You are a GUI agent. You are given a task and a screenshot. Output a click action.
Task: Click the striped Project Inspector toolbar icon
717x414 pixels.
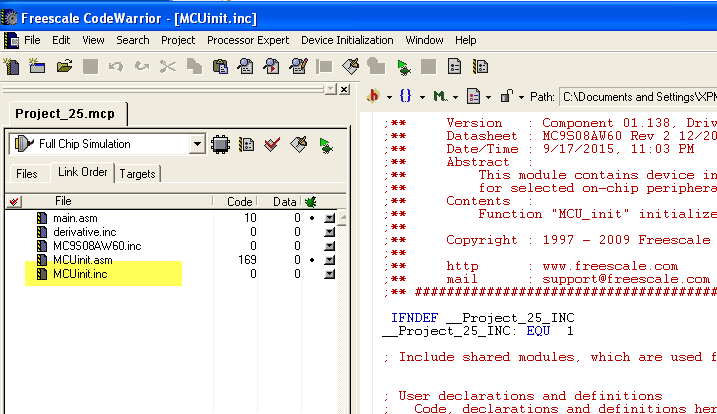[x=480, y=67]
